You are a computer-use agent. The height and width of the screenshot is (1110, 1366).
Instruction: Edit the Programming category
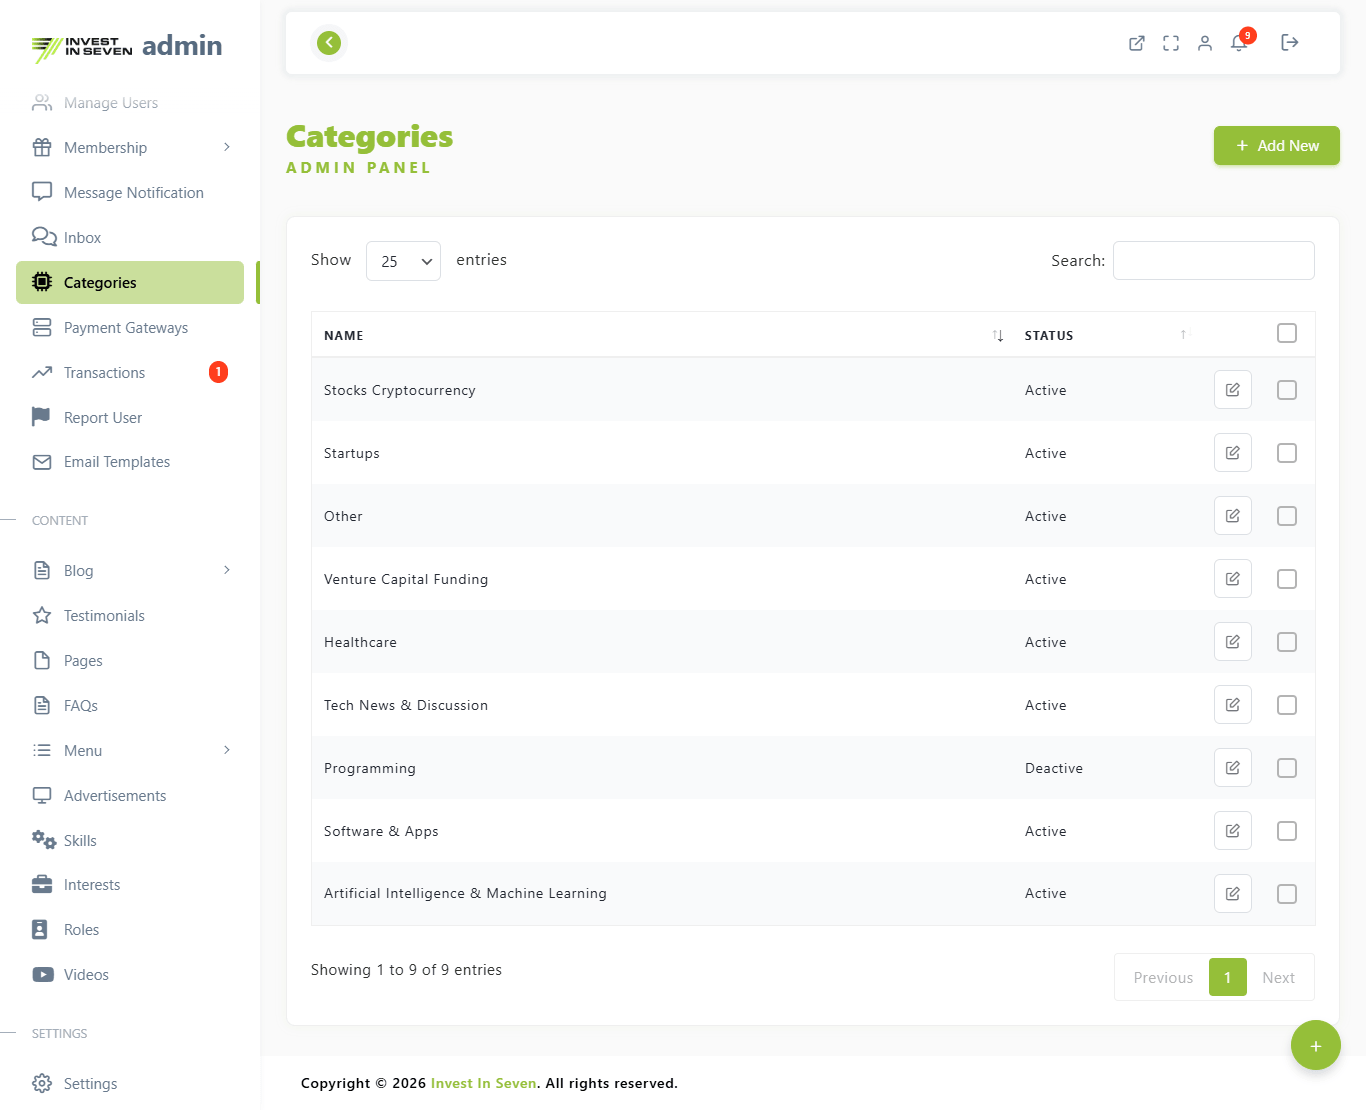(x=1232, y=768)
